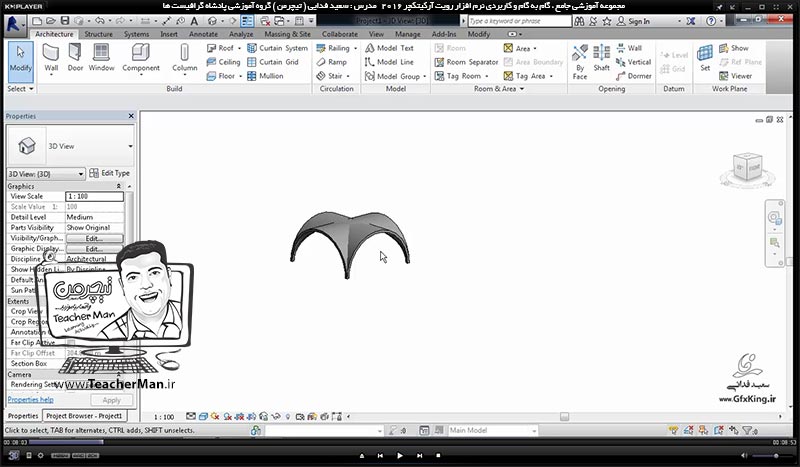This screenshot has width=800, height=467.
Task: Open the 3D View: {3D} instance dropdown
Action: click(x=81, y=174)
